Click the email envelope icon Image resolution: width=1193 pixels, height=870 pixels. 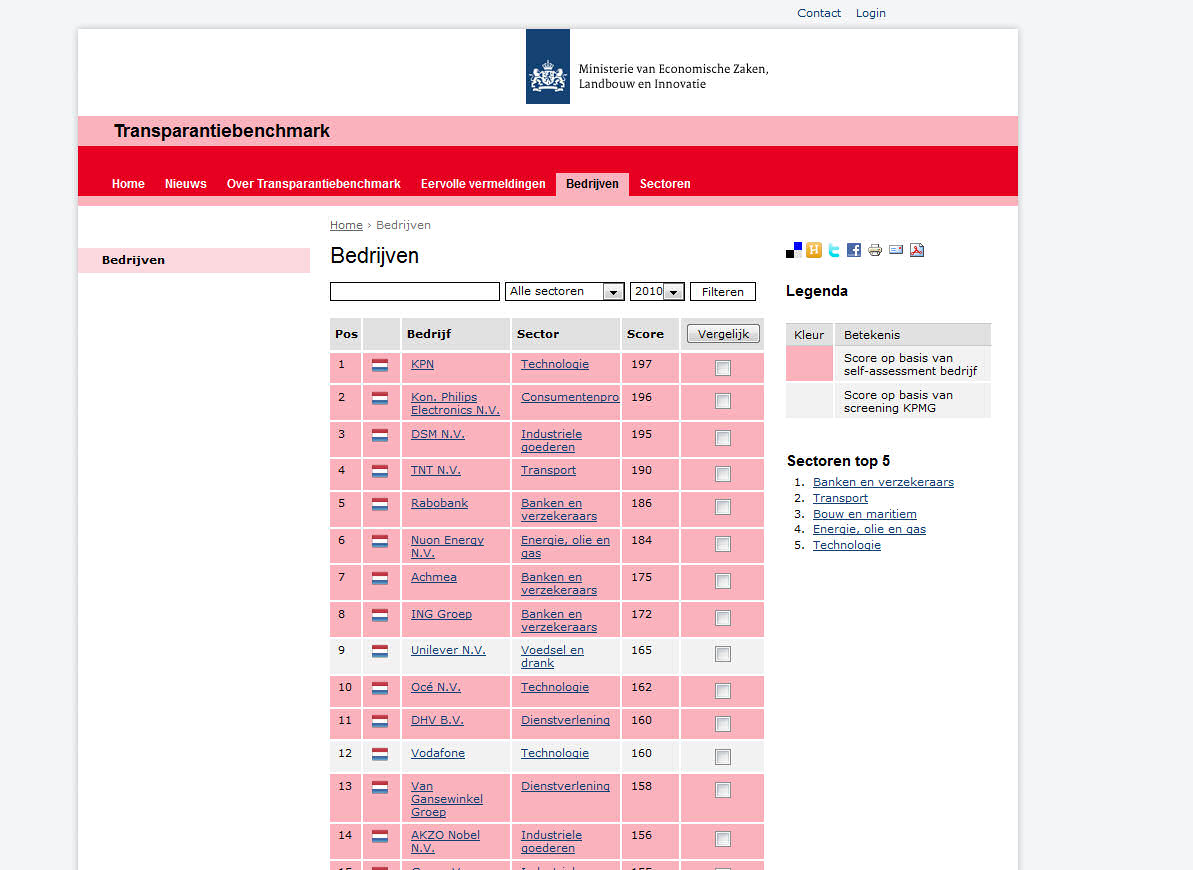point(896,250)
